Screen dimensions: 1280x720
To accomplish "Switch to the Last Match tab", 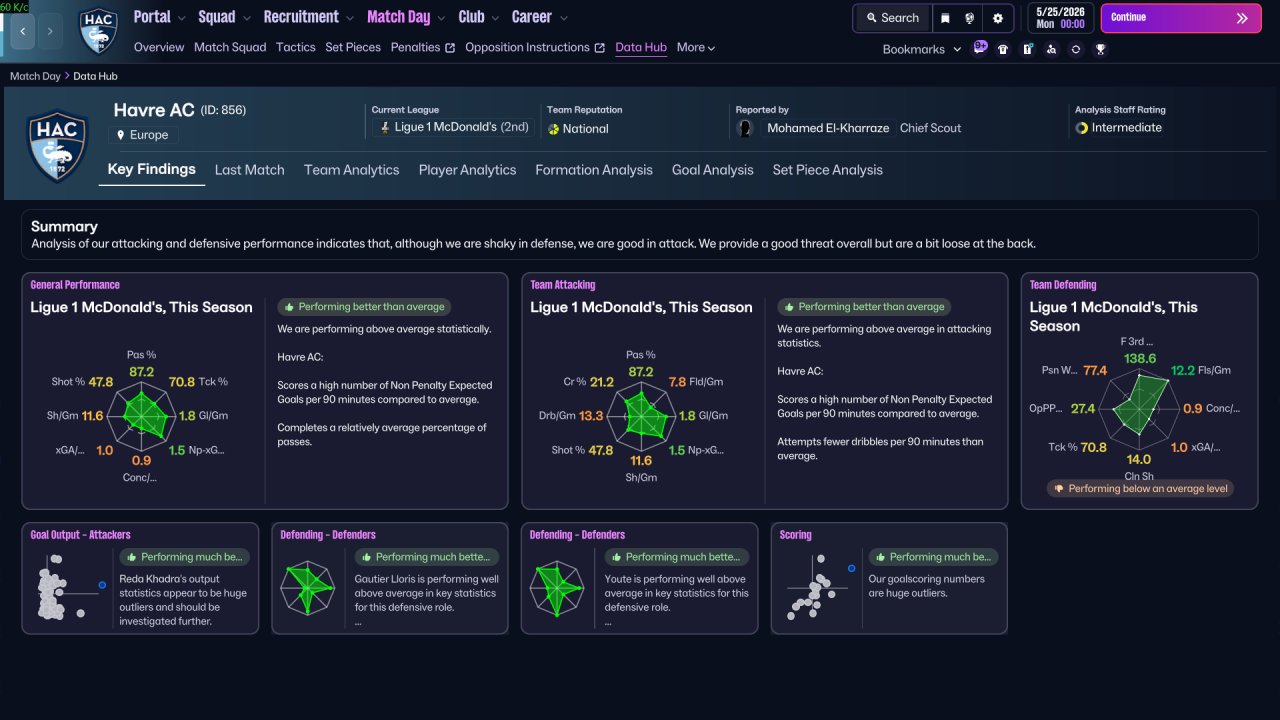I will coord(250,170).
